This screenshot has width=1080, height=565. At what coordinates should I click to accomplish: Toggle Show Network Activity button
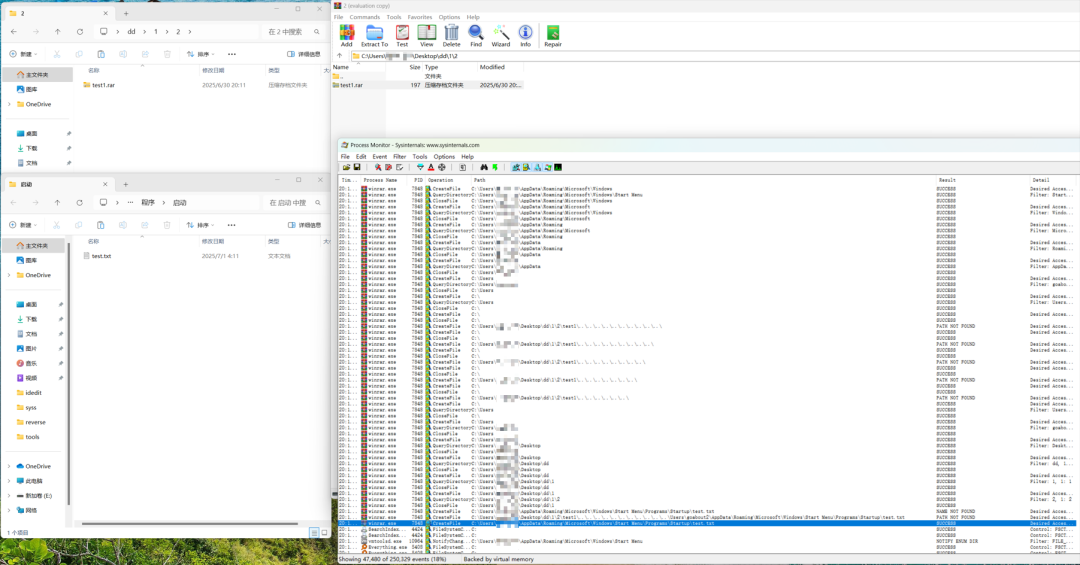coord(537,167)
